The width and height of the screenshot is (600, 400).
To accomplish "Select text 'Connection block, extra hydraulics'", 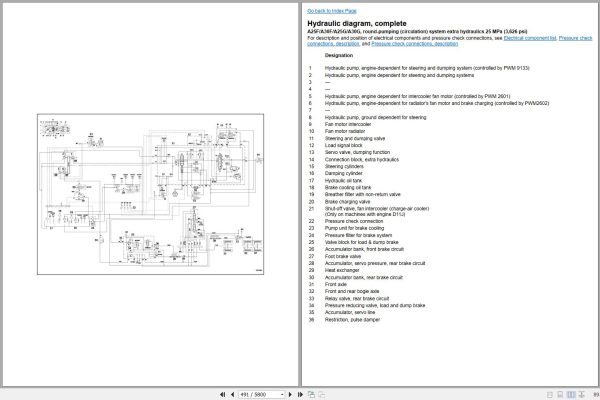I will [x=362, y=159].
